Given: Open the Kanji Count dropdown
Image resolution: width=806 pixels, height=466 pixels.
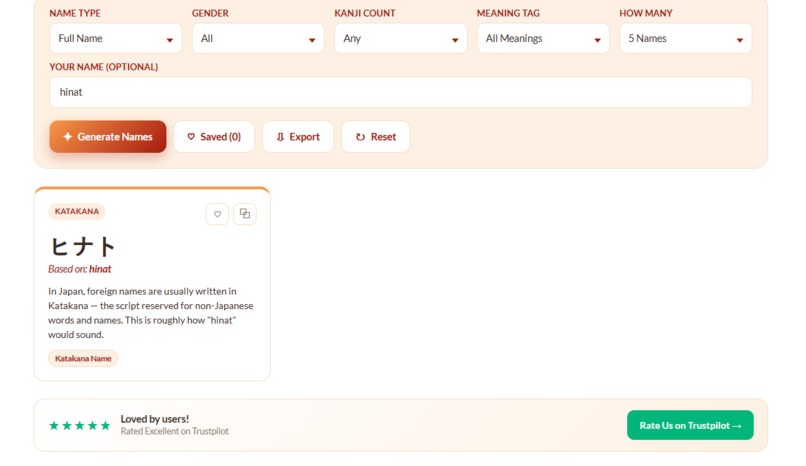Looking at the screenshot, I should [x=400, y=39].
